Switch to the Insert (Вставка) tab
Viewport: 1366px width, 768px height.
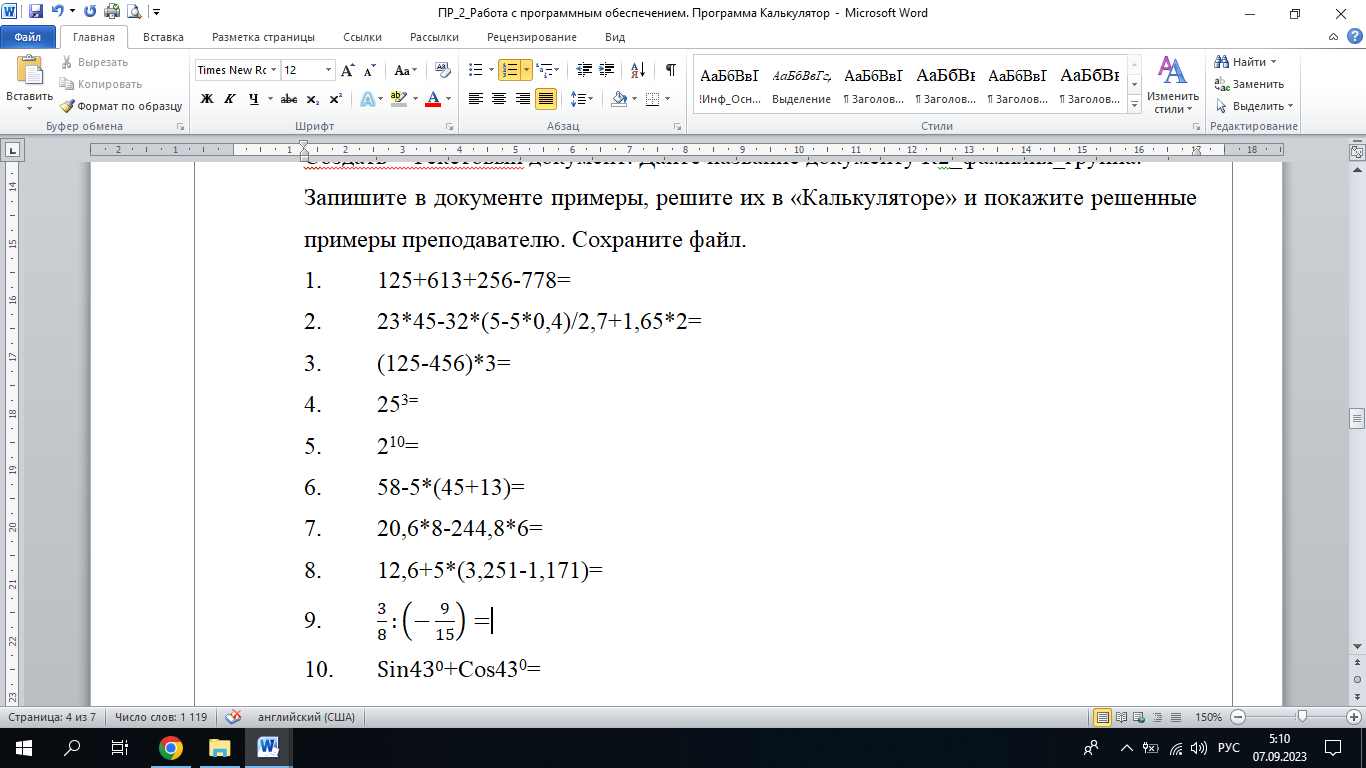coord(163,37)
